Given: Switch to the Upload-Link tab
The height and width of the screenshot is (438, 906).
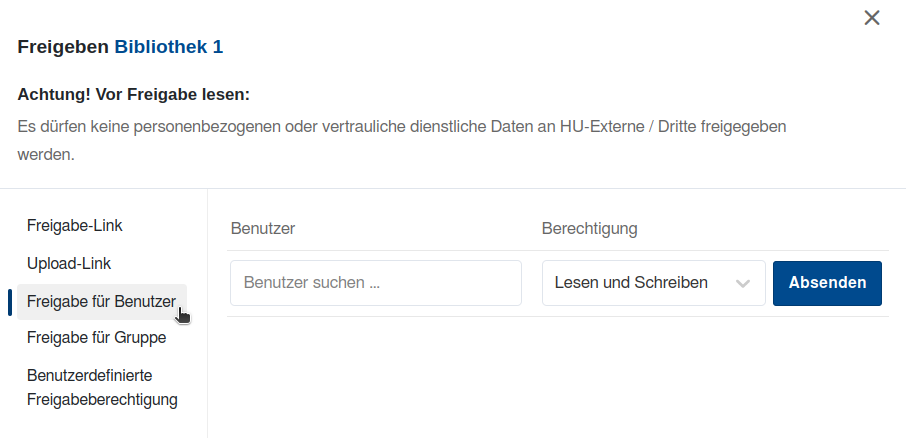Looking at the screenshot, I should click(69, 263).
